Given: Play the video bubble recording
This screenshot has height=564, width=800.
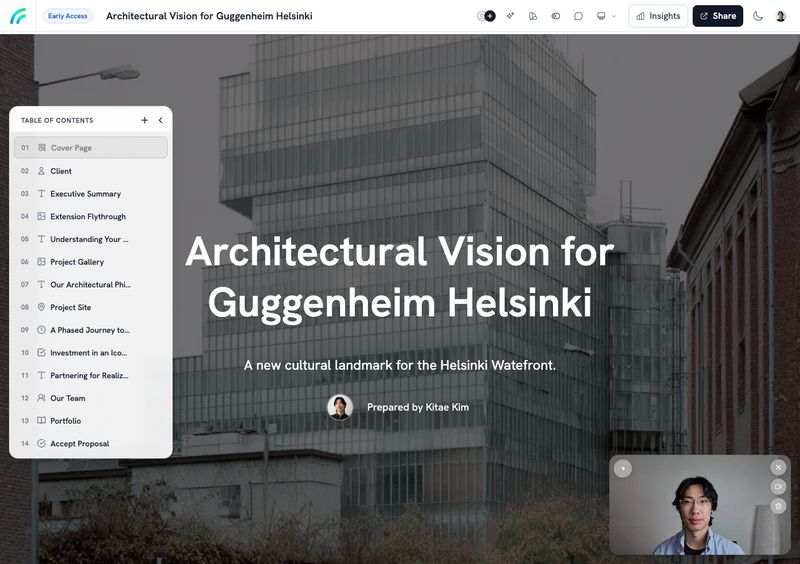Looking at the screenshot, I should tap(623, 468).
